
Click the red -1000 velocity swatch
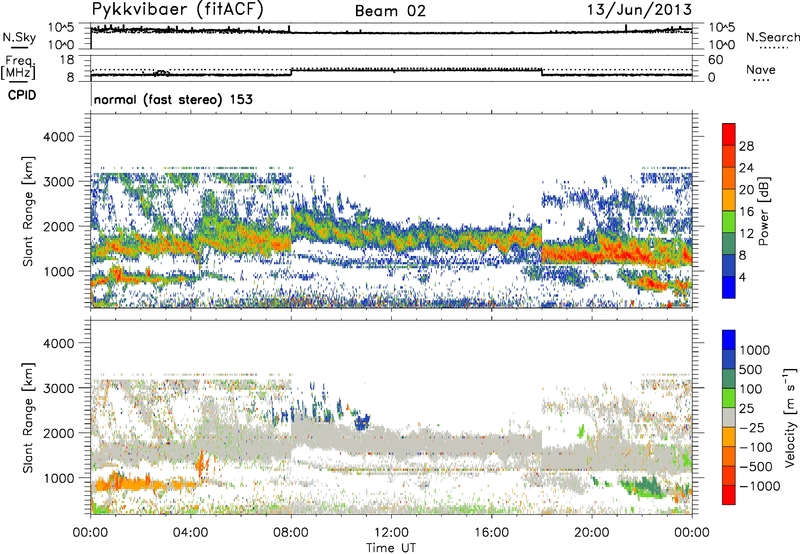coord(729,495)
